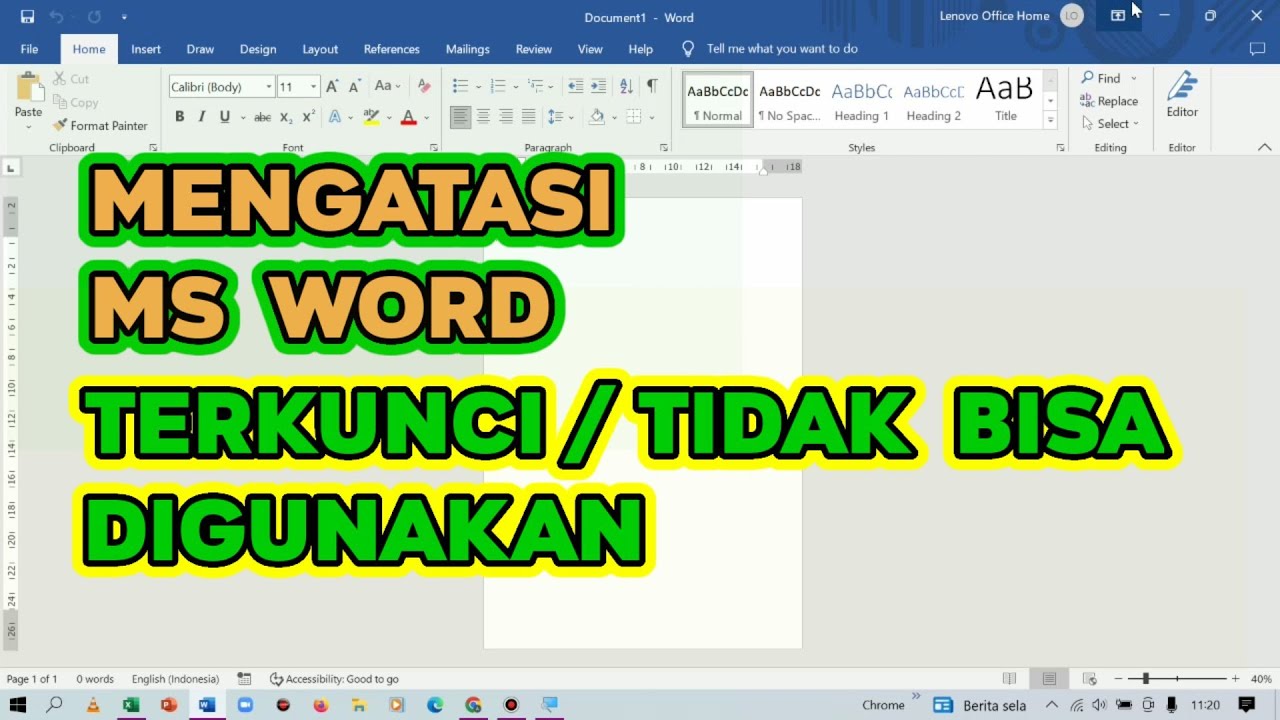Clear all formatting icon
Viewport: 1280px width, 720px height.
click(424, 87)
